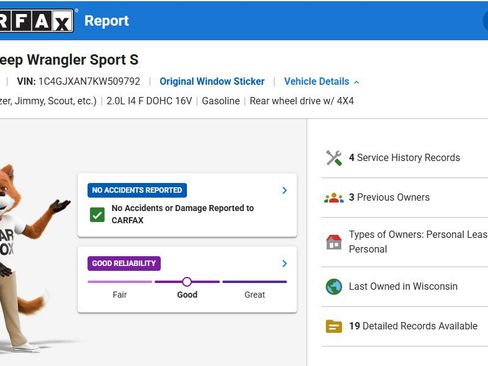Expand the Good Reliability card arrow
The height and width of the screenshot is (366, 488).
pyautogui.click(x=284, y=264)
